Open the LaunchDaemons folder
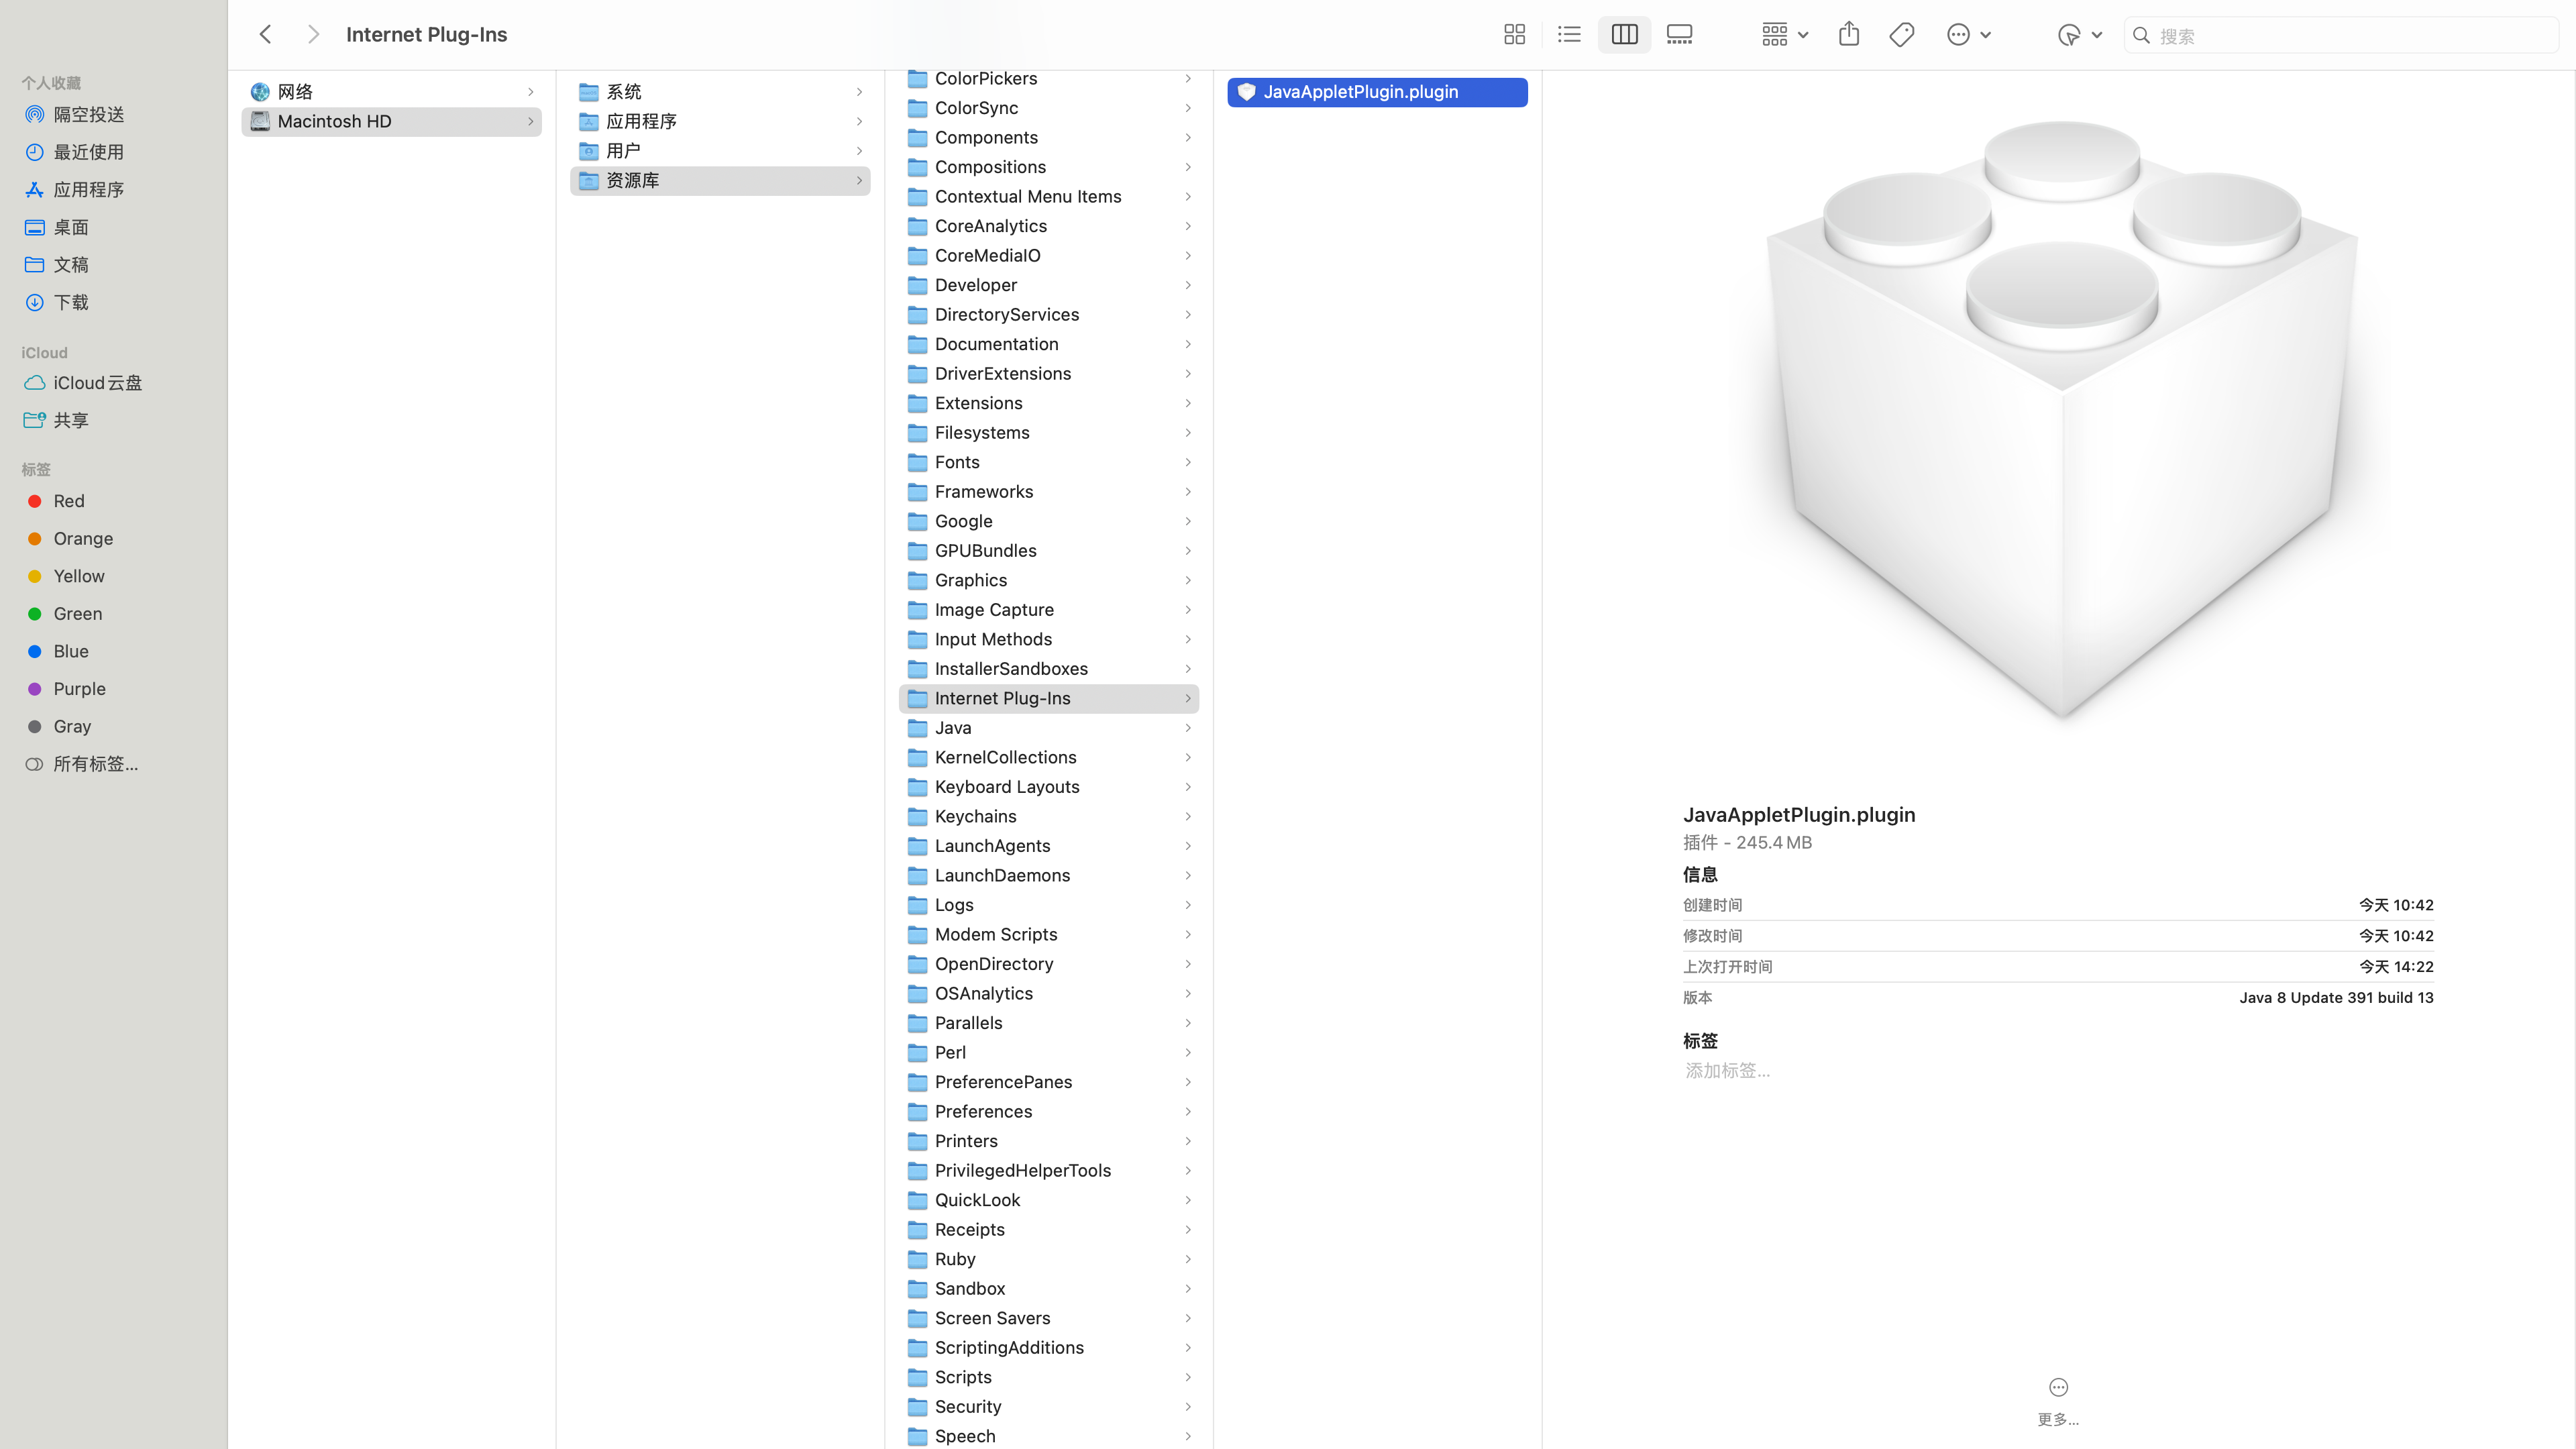2576x1449 pixels. tap(1049, 876)
